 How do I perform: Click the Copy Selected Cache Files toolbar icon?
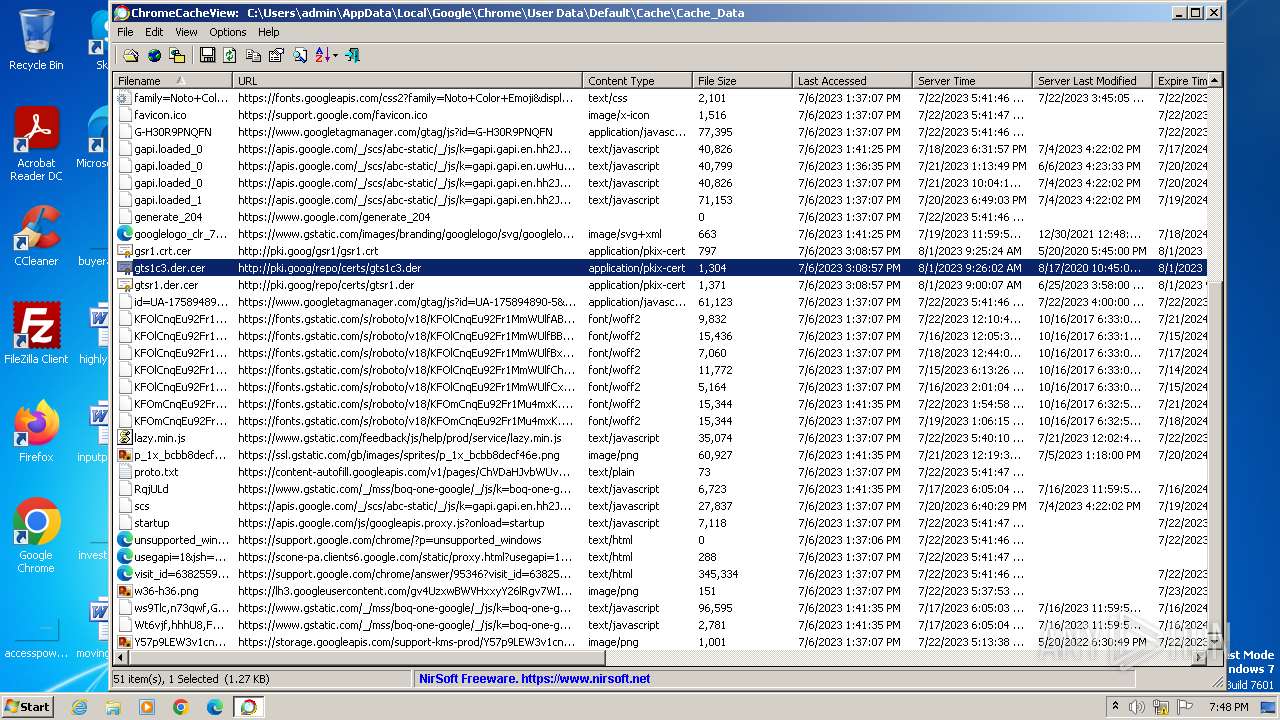pyautogui.click(x=177, y=56)
